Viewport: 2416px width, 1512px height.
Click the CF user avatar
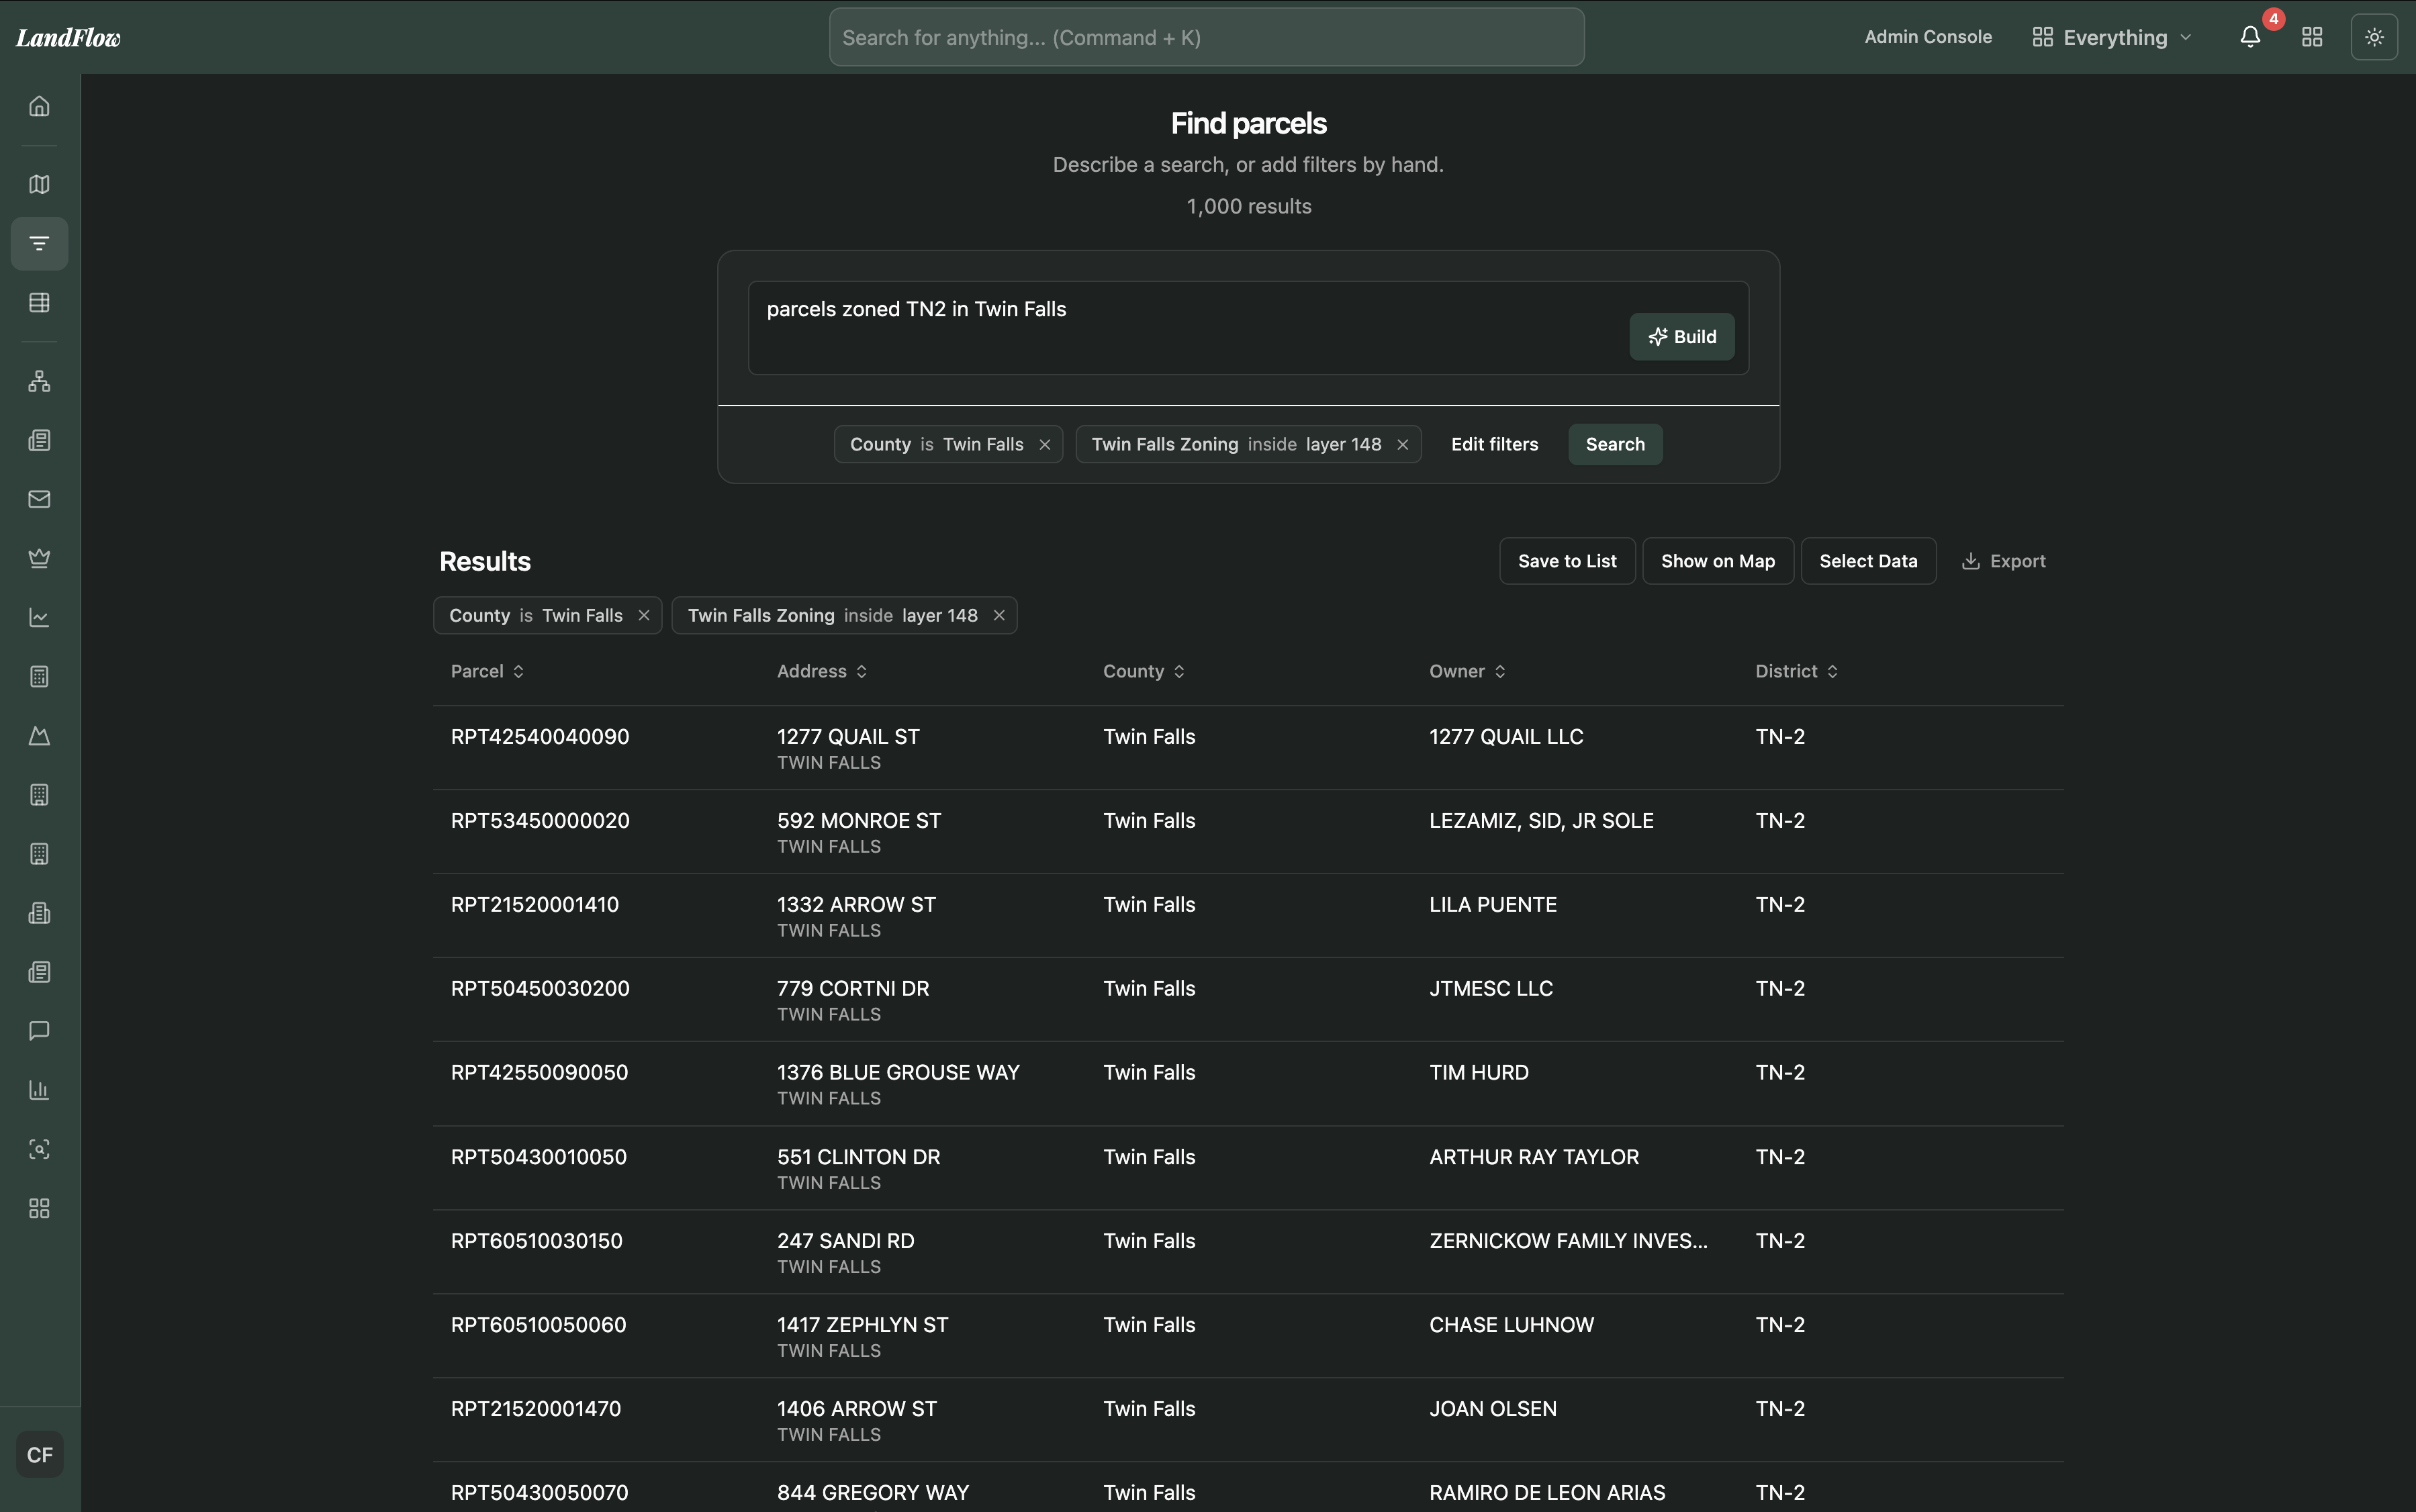point(40,1454)
